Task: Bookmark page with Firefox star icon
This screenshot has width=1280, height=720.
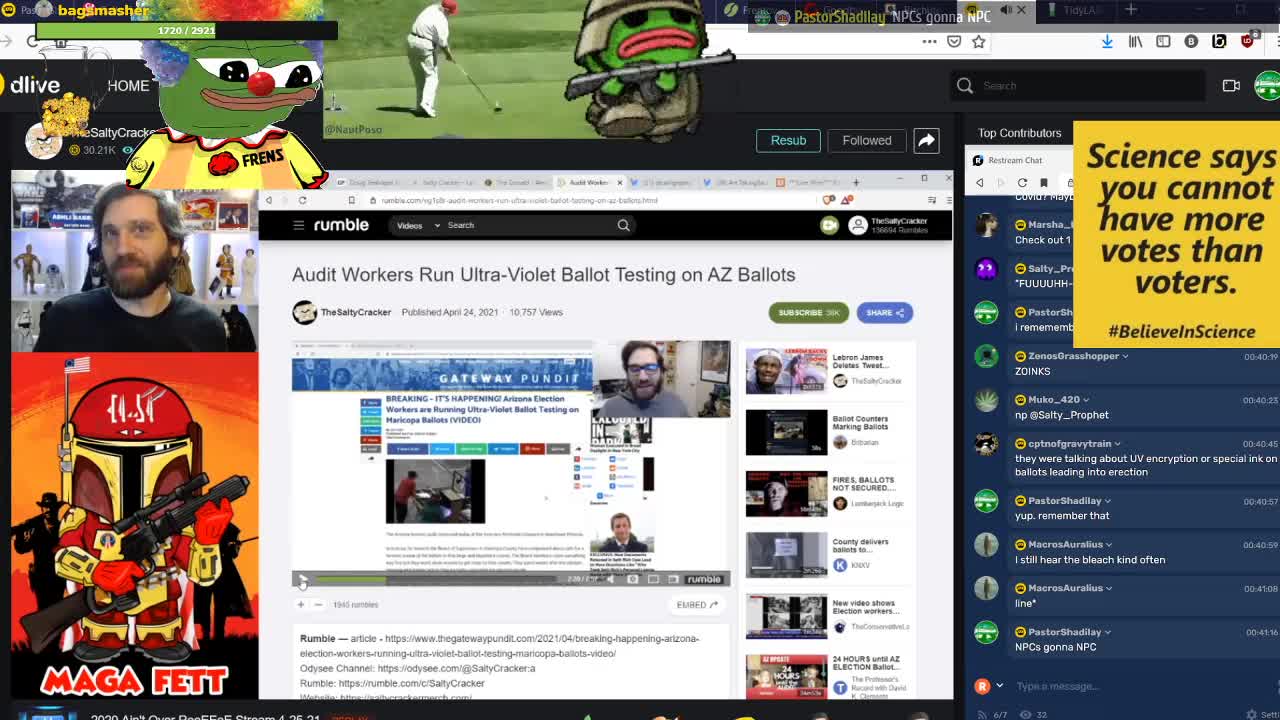Action: 979,42
